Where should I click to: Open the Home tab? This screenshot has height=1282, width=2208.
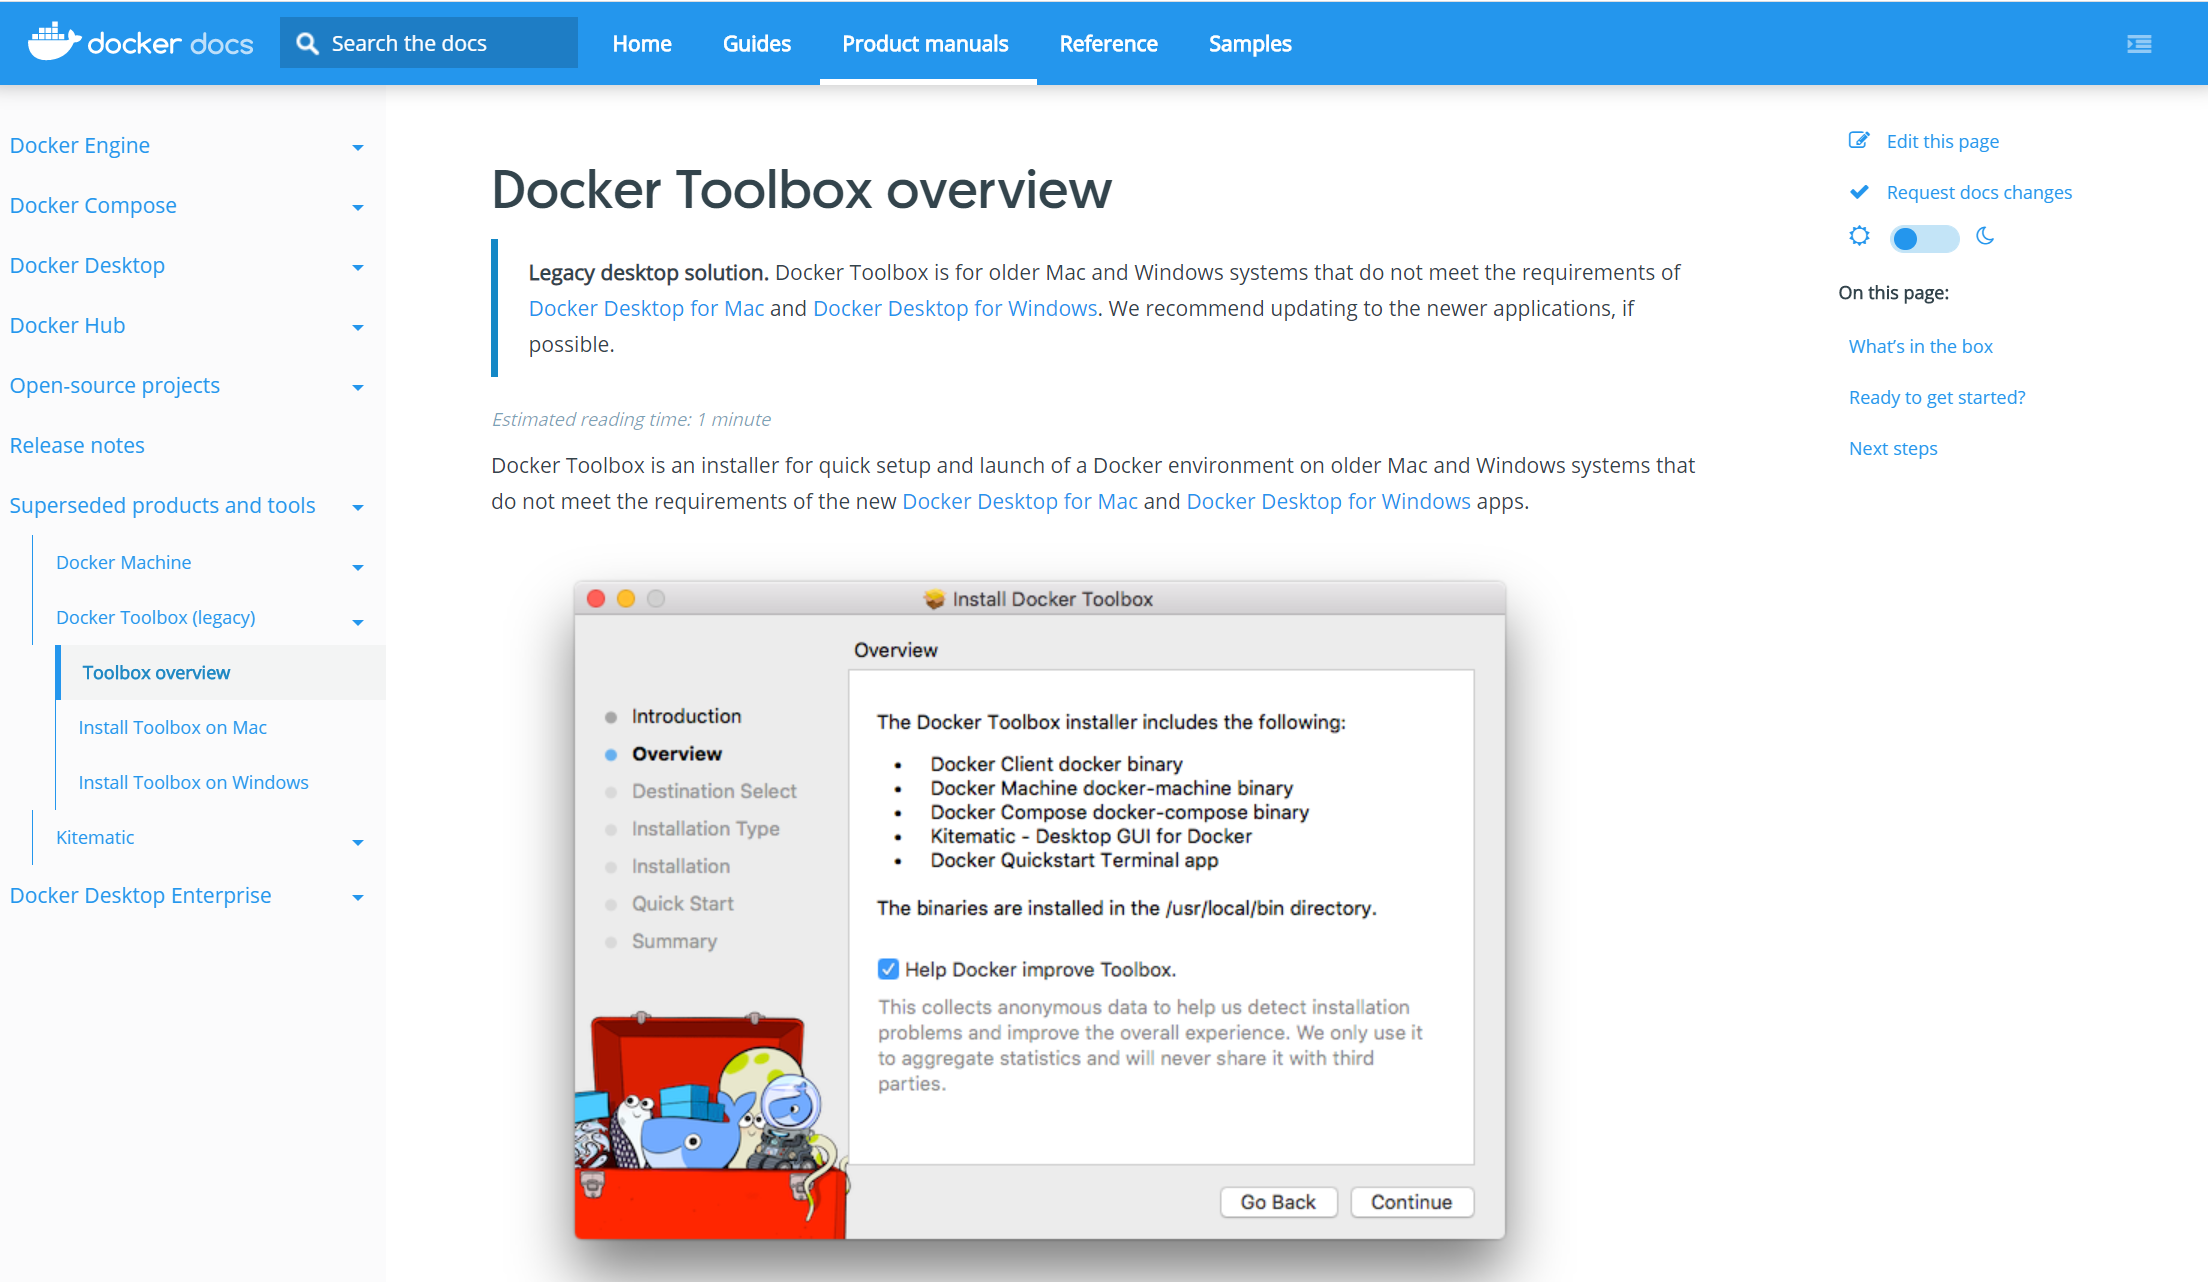click(642, 44)
